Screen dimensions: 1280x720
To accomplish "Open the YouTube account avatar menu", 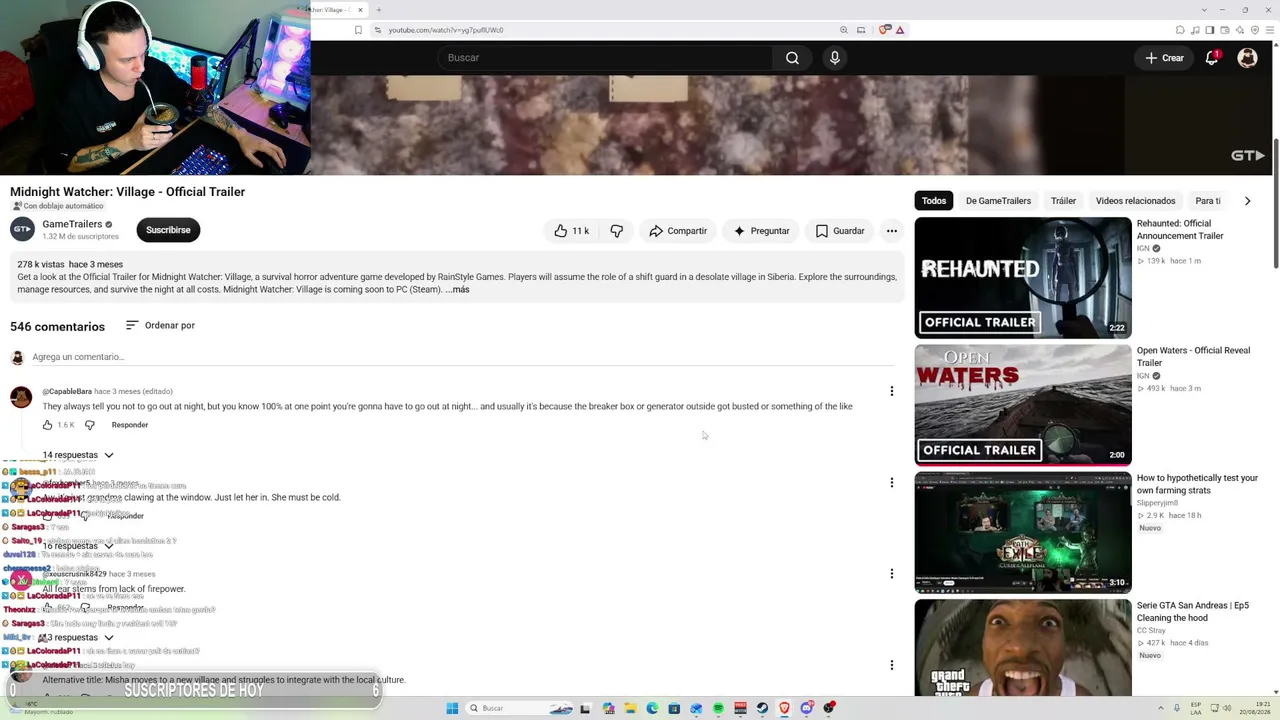I will (x=1247, y=58).
